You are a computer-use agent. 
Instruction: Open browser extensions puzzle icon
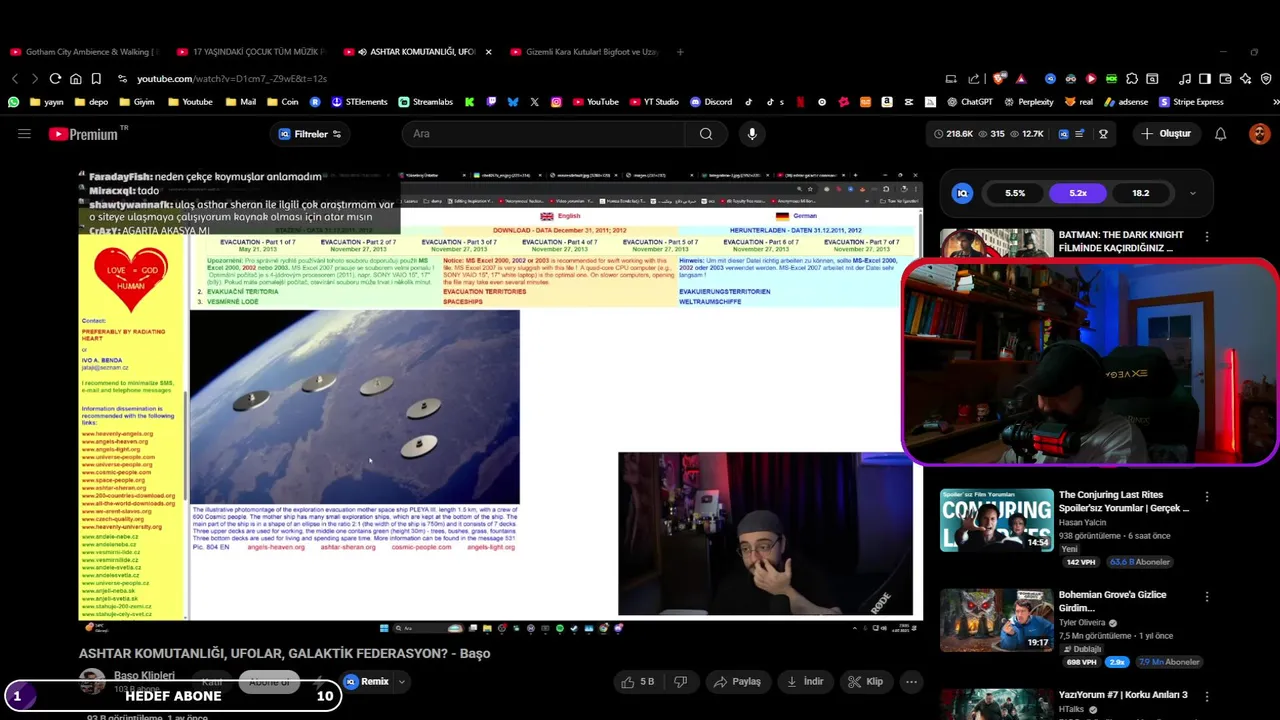coord(1132,78)
